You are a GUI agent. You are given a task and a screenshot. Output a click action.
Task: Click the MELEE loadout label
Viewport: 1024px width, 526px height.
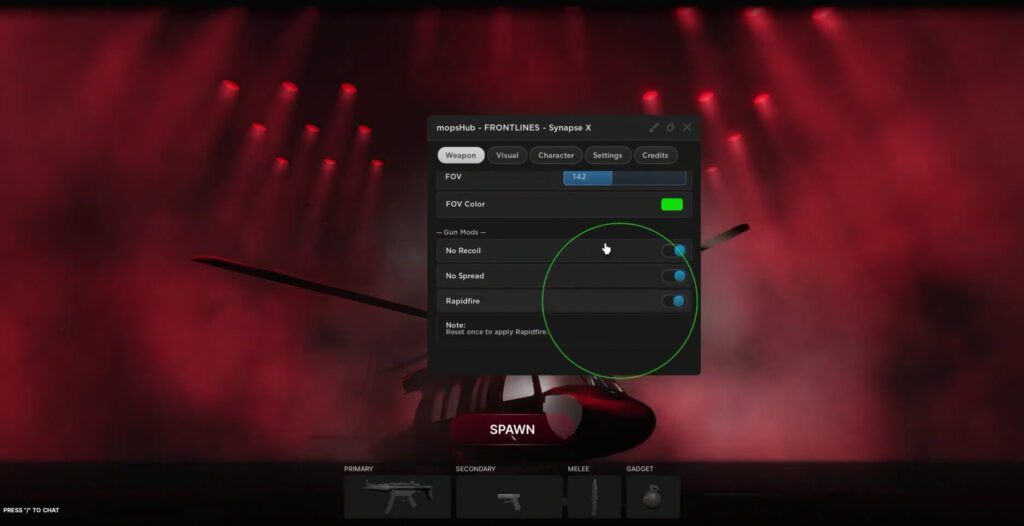(578, 468)
